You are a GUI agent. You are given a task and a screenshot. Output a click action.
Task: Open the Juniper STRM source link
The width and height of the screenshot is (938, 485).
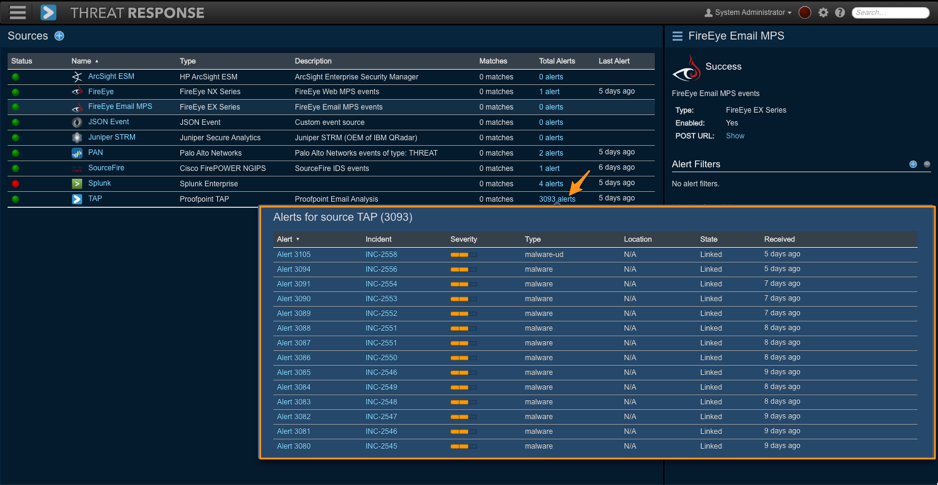coord(112,137)
